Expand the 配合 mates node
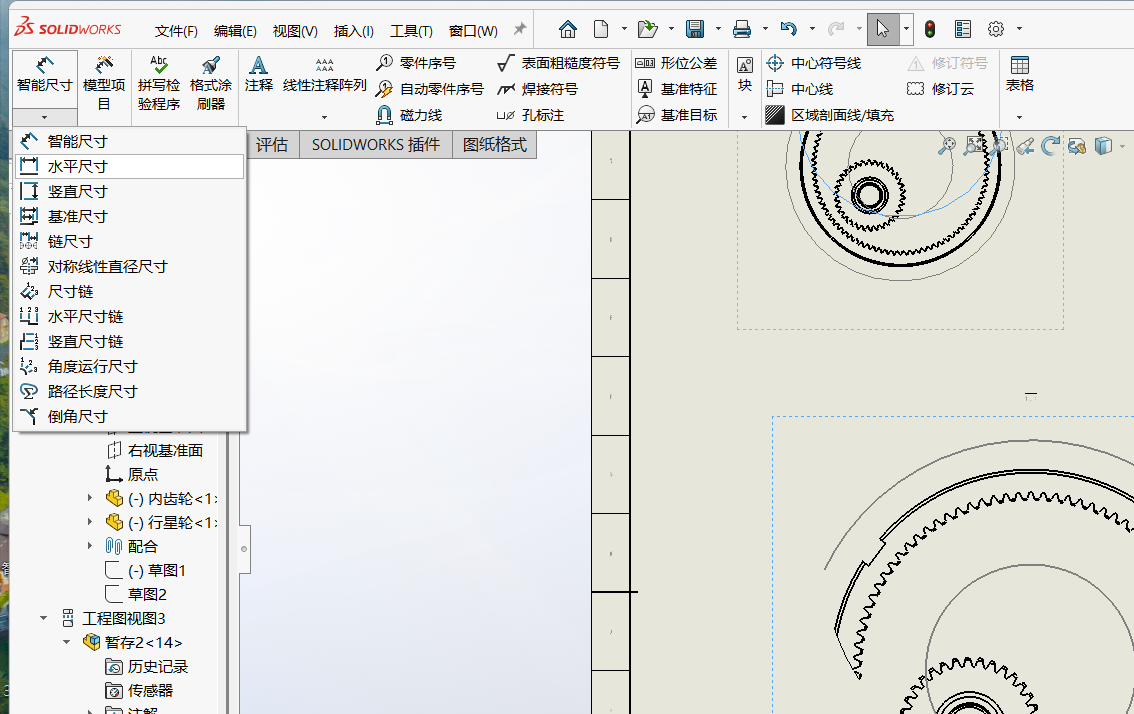The image size is (1134, 714). [x=90, y=545]
